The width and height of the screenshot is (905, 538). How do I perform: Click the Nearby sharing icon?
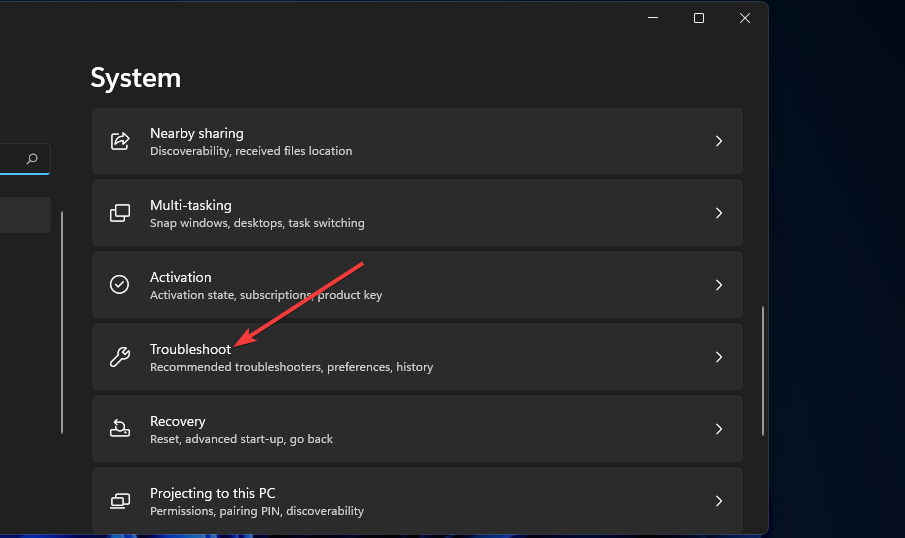point(120,141)
